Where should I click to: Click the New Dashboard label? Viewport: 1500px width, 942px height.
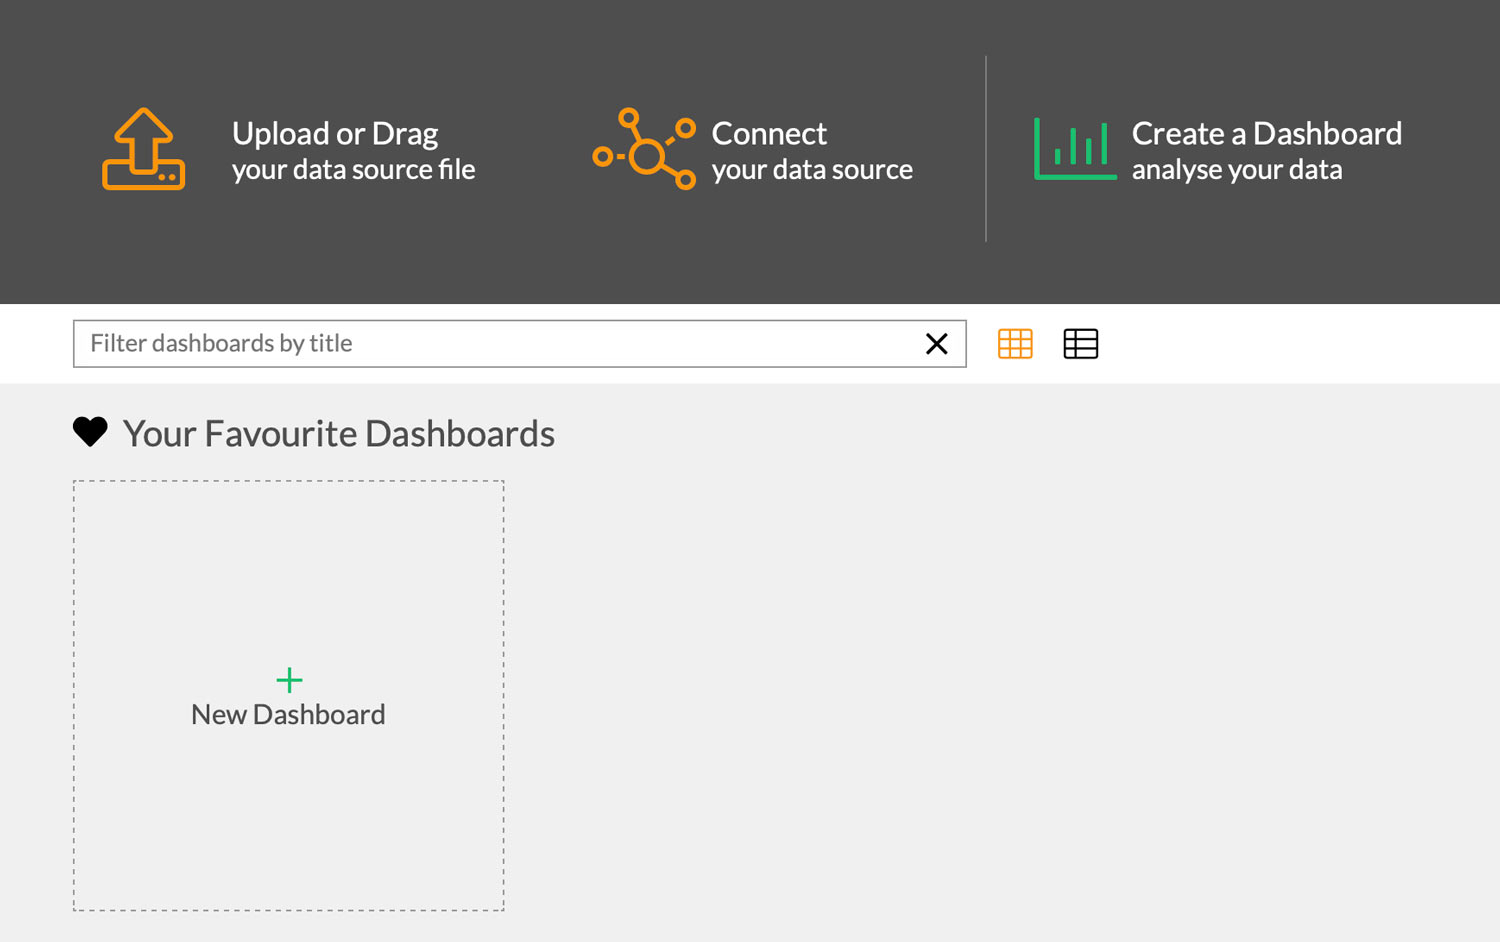(x=288, y=715)
